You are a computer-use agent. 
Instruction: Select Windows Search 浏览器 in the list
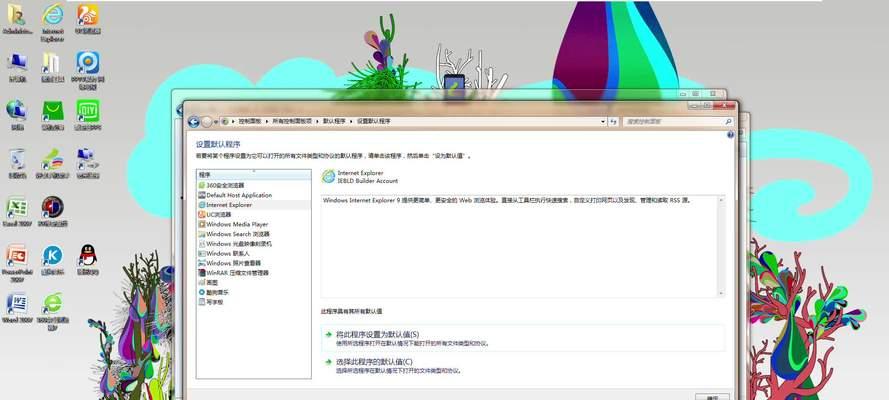tap(254, 234)
